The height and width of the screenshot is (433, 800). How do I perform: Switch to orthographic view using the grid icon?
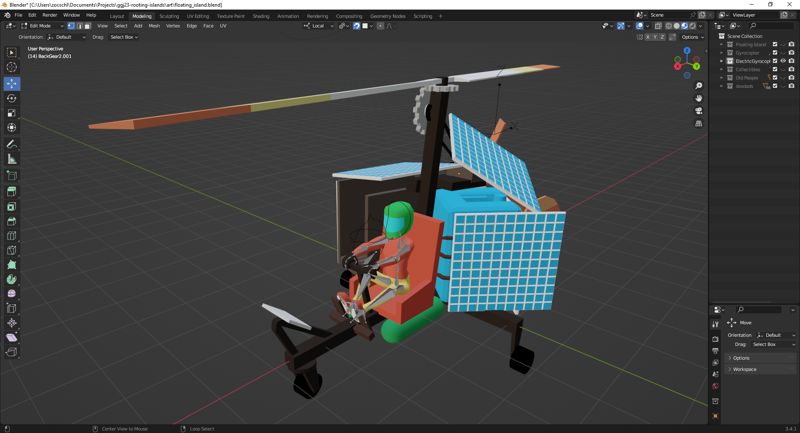click(x=699, y=123)
